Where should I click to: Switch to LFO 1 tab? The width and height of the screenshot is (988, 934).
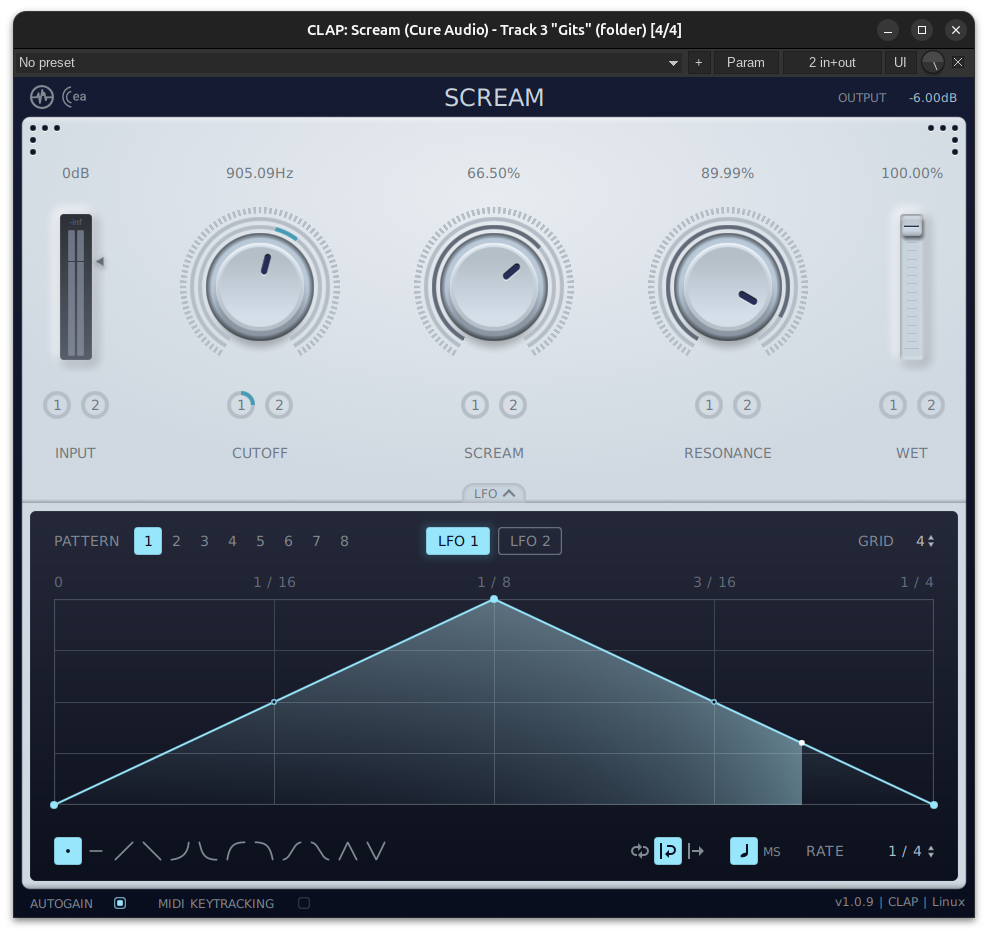click(x=458, y=541)
